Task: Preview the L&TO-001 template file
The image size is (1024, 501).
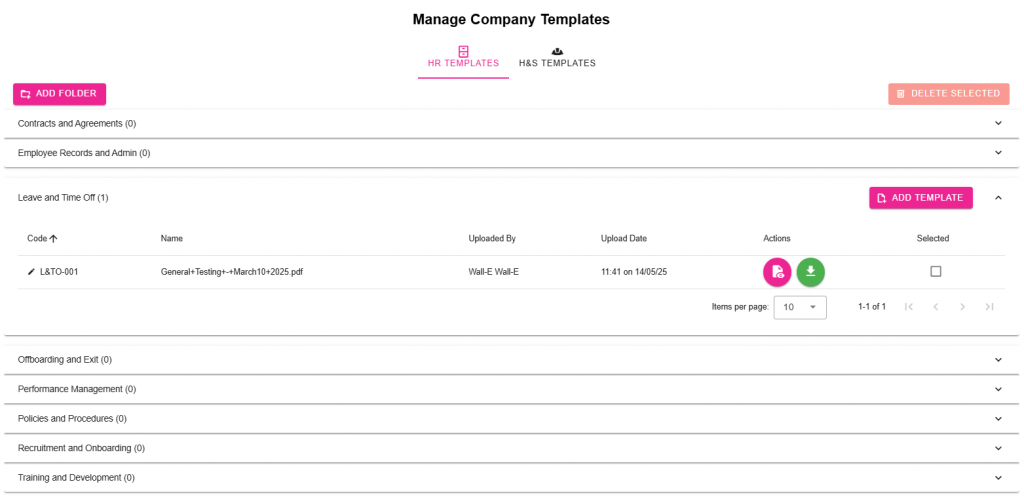Action: (x=777, y=272)
